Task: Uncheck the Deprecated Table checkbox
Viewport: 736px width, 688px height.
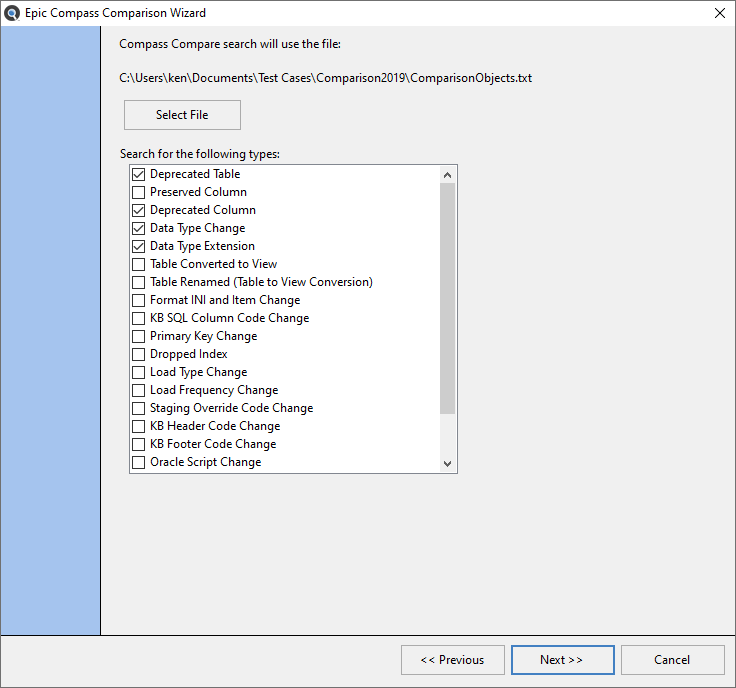Action: [x=138, y=174]
